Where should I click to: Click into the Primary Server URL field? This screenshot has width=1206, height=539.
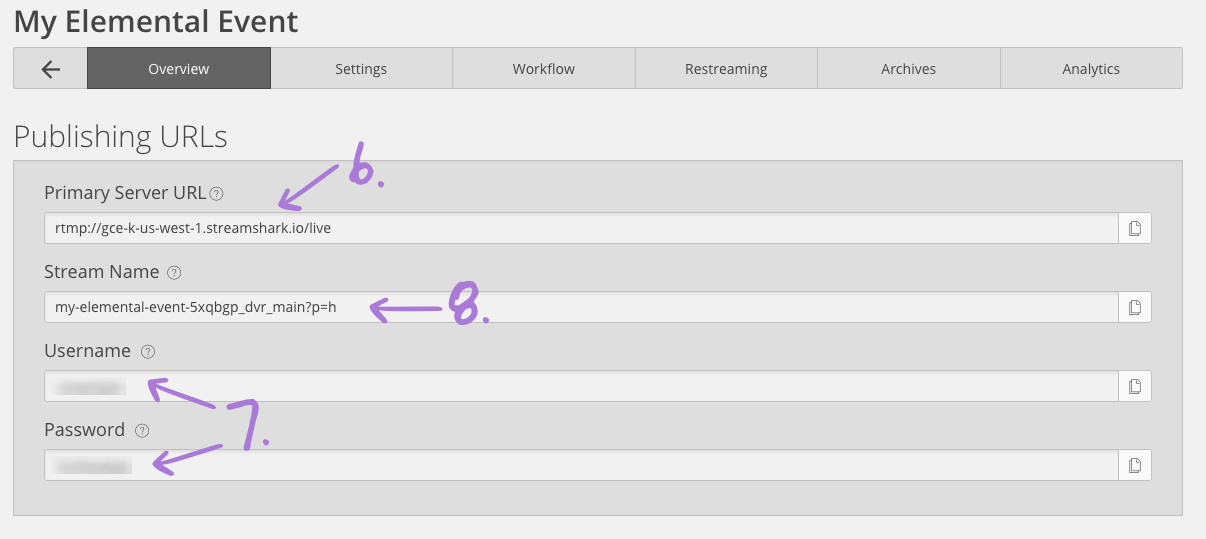[581, 228]
